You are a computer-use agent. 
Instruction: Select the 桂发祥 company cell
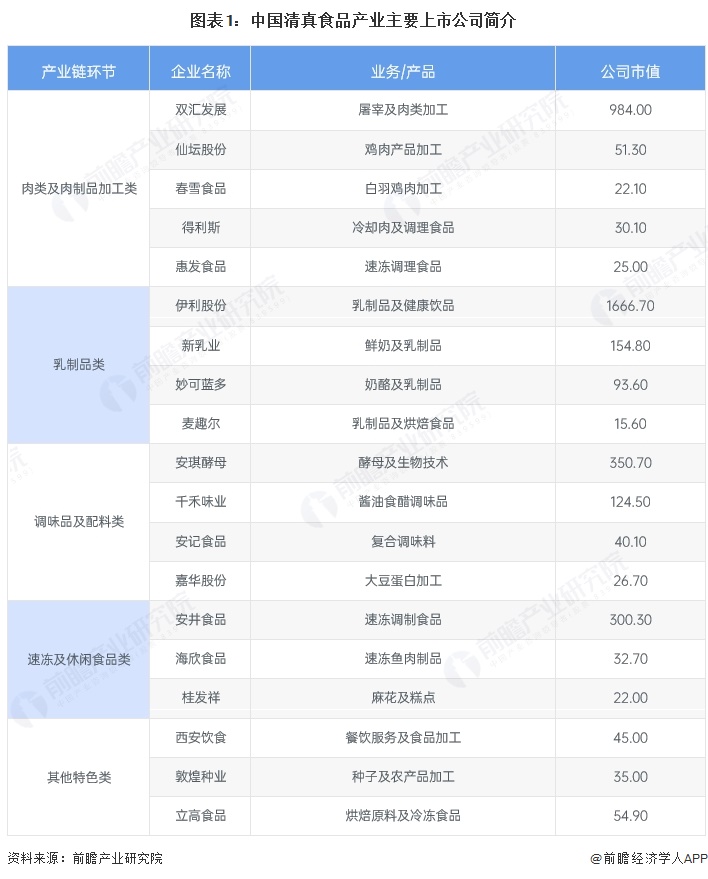click(200, 698)
